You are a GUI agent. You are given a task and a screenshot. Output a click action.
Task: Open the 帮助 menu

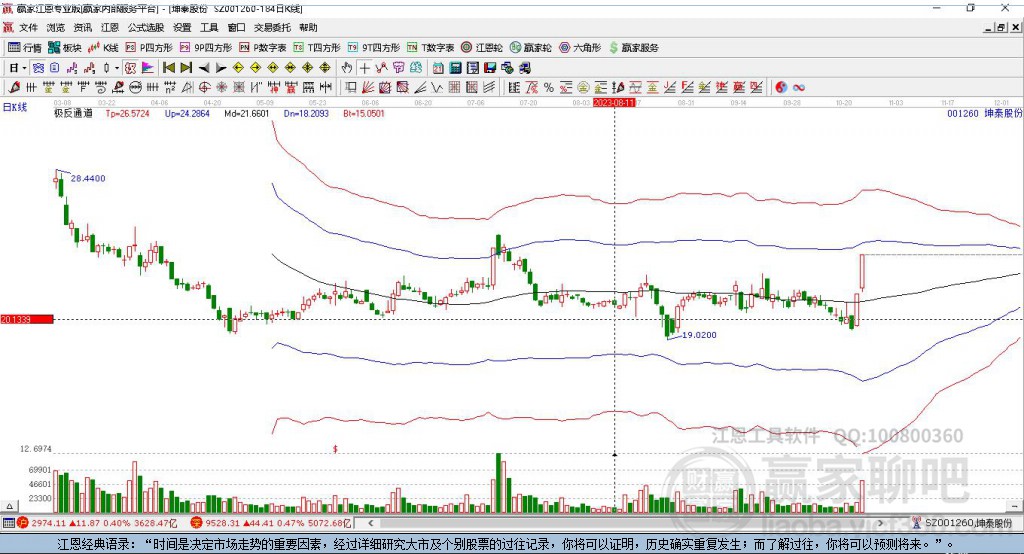click(308, 27)
